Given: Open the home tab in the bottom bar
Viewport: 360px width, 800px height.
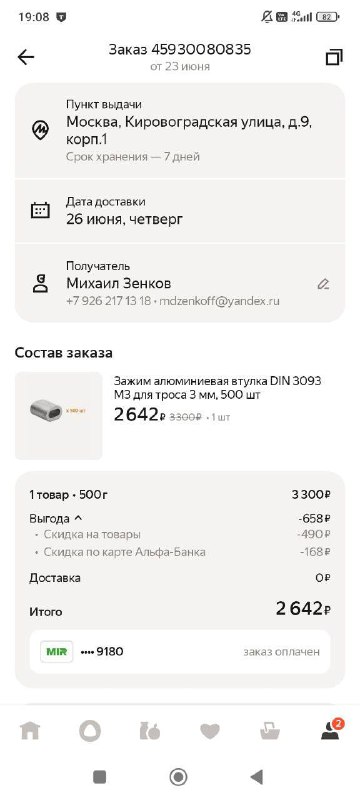Looking at the screenshot, I should pos(30,732).
